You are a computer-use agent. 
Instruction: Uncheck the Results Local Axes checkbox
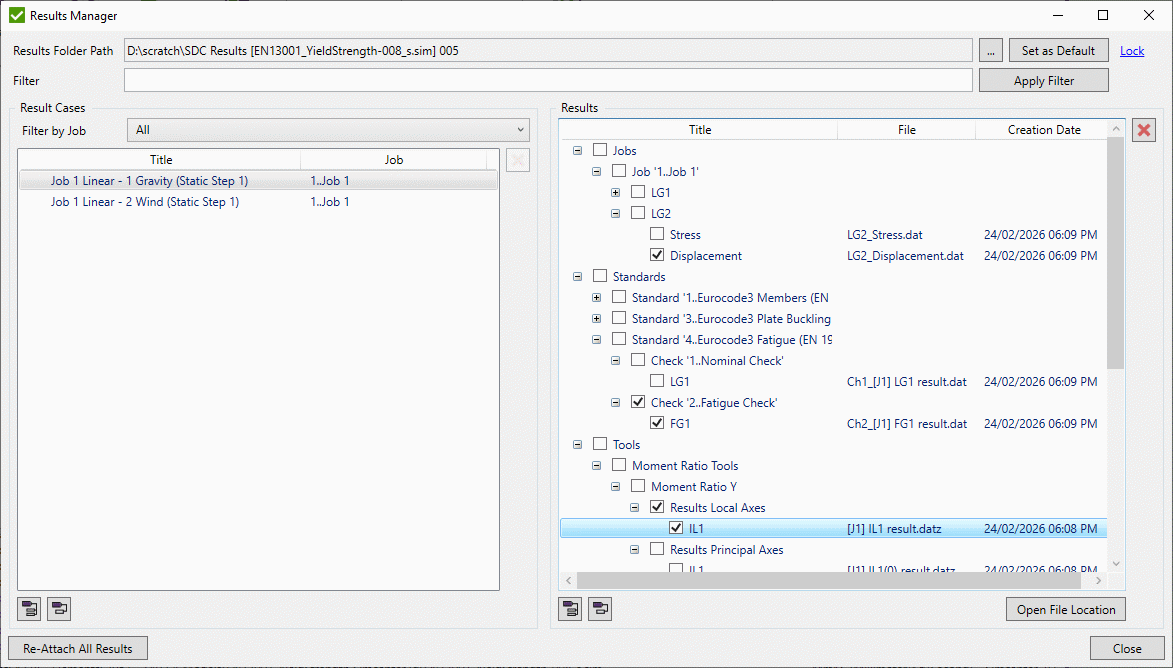click(x=657, y=507)
